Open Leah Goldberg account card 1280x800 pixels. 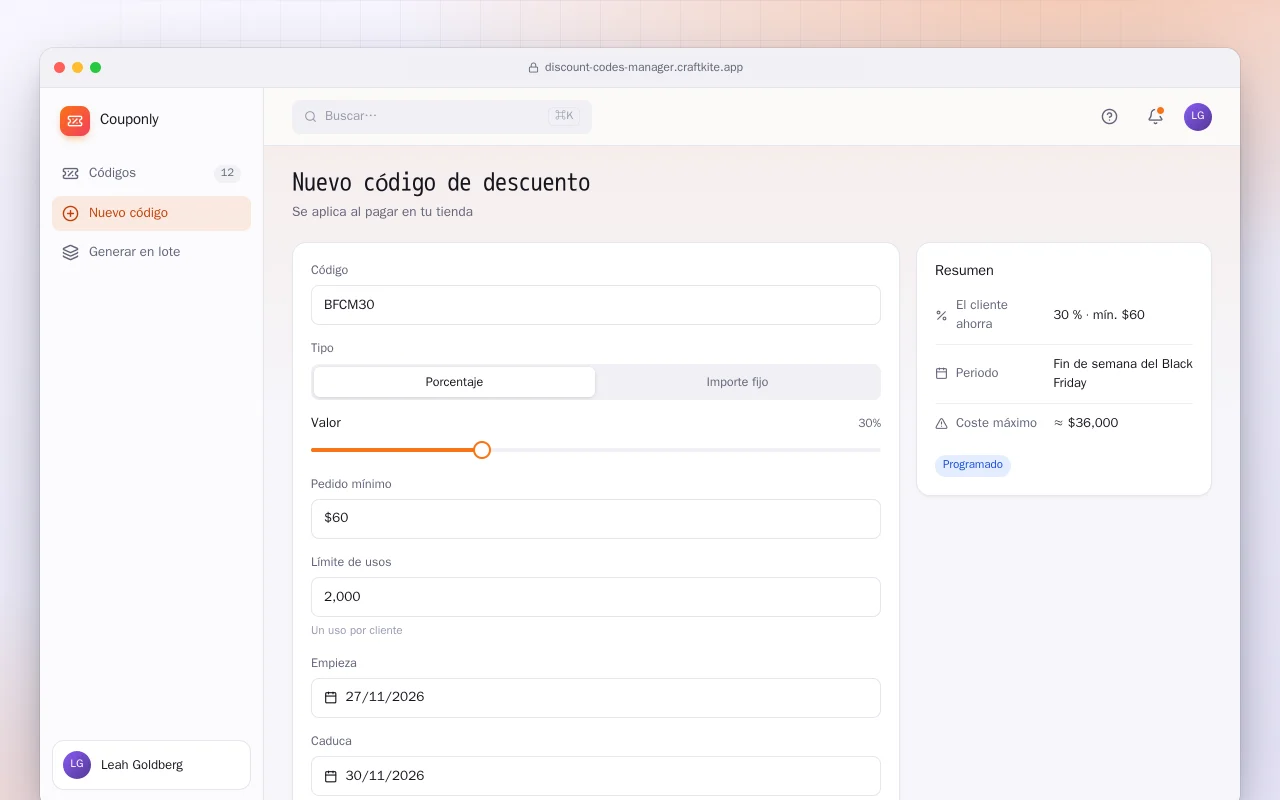(151, 765)
